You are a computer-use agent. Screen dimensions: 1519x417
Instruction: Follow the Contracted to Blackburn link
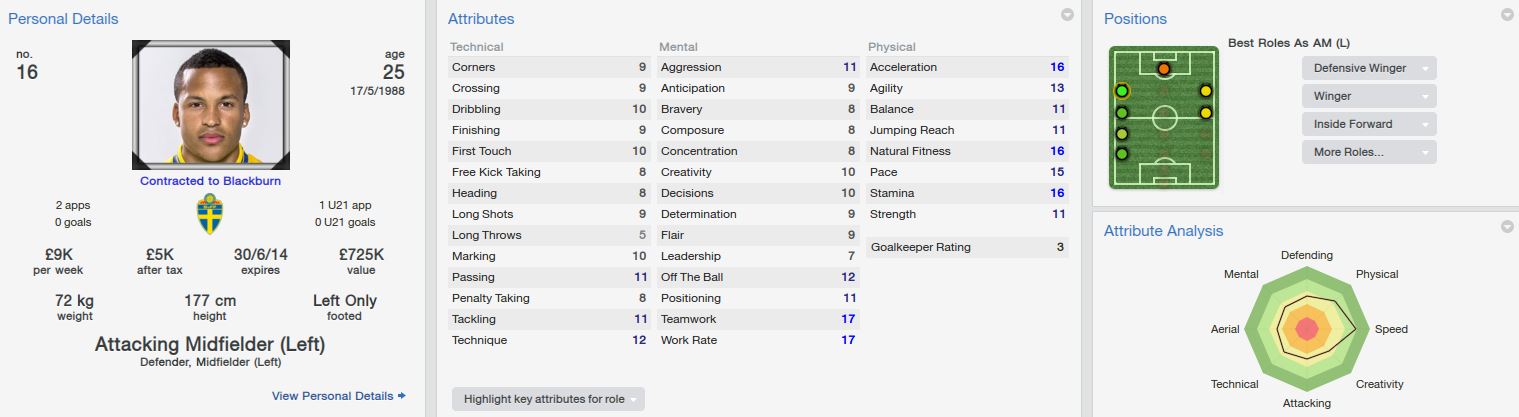(210, 181)
